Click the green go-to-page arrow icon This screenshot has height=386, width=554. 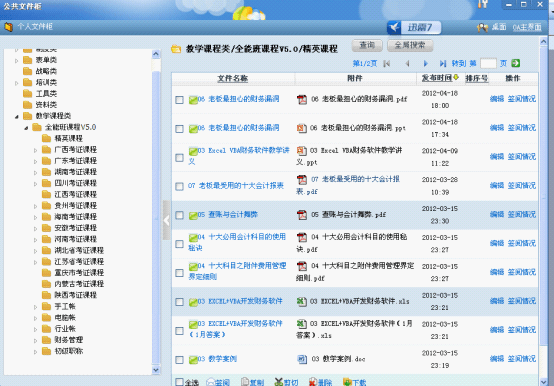click(x=515, y=63)
